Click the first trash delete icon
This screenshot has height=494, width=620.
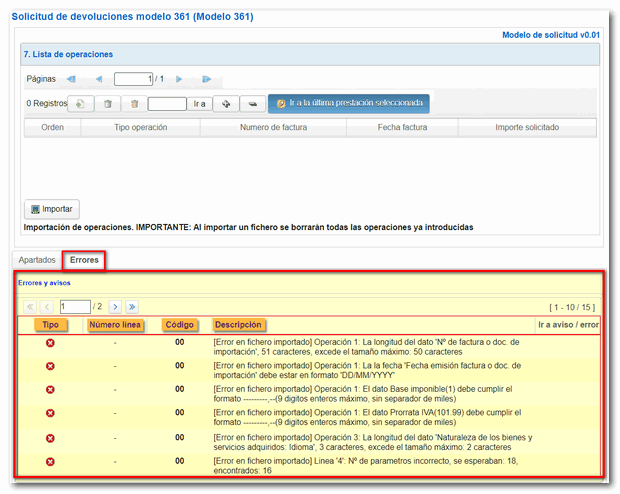click(x=108, y=103)
